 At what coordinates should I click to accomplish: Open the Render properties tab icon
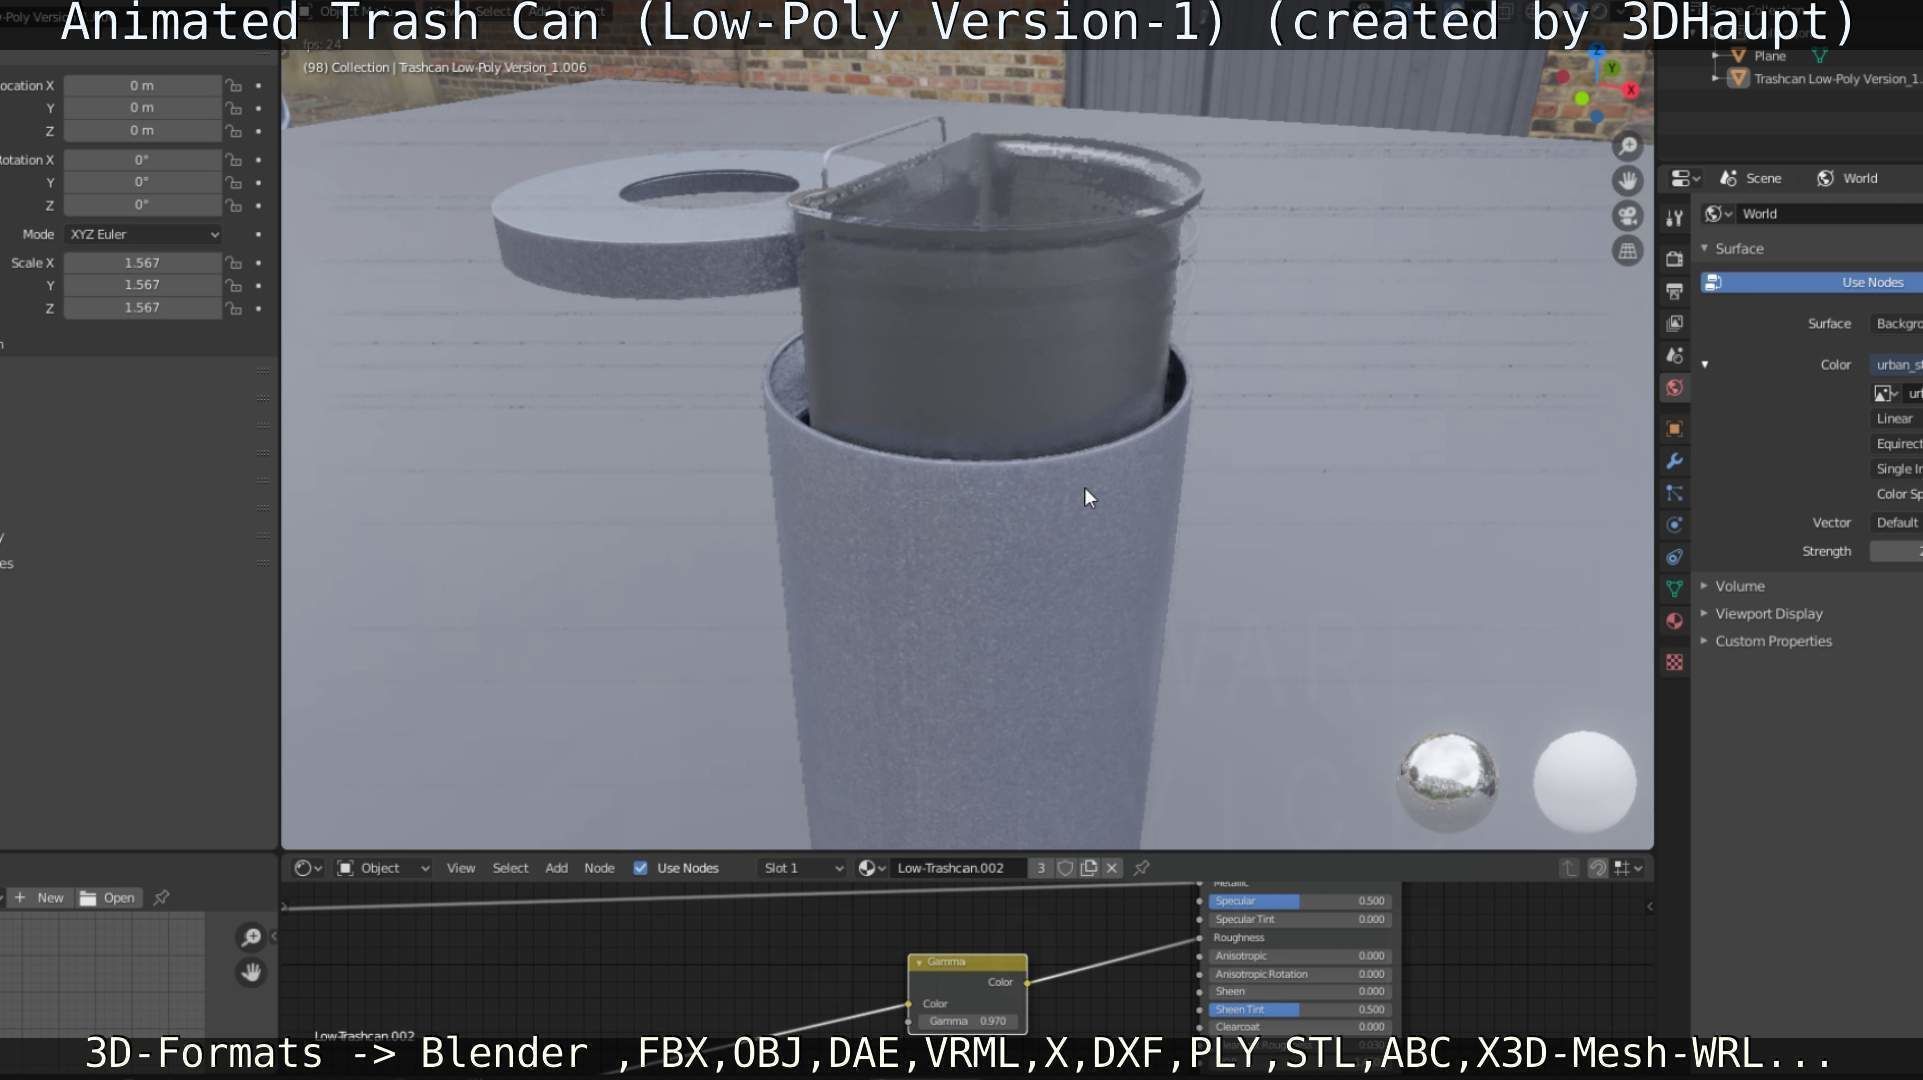coord(1674,259)
